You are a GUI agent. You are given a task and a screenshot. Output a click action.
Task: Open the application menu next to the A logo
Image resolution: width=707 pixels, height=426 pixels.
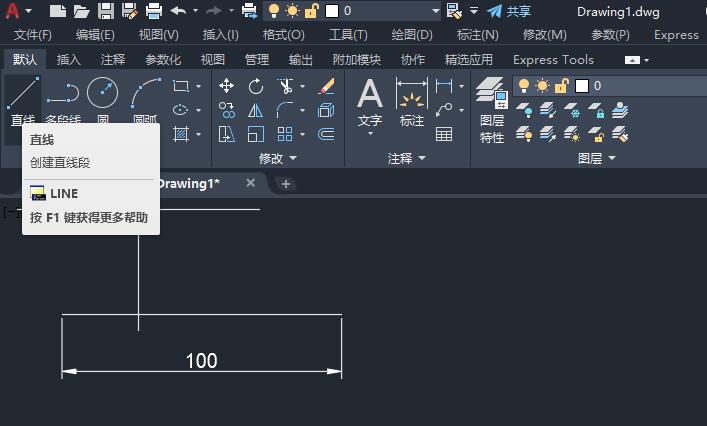(x=28, y=11)
